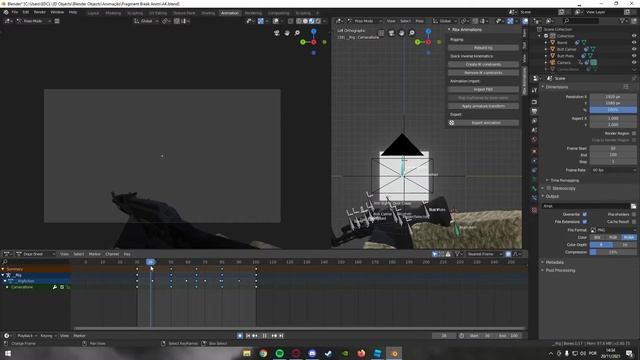Pause animation playback
Screen dimensions: 640x360
point(264,336)
